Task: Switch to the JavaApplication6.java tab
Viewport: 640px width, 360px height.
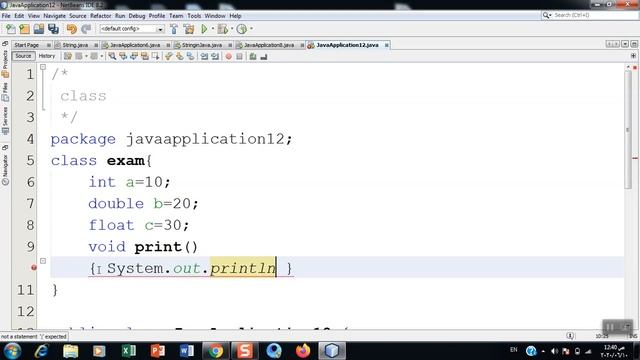Action: [x=135, y=45]
